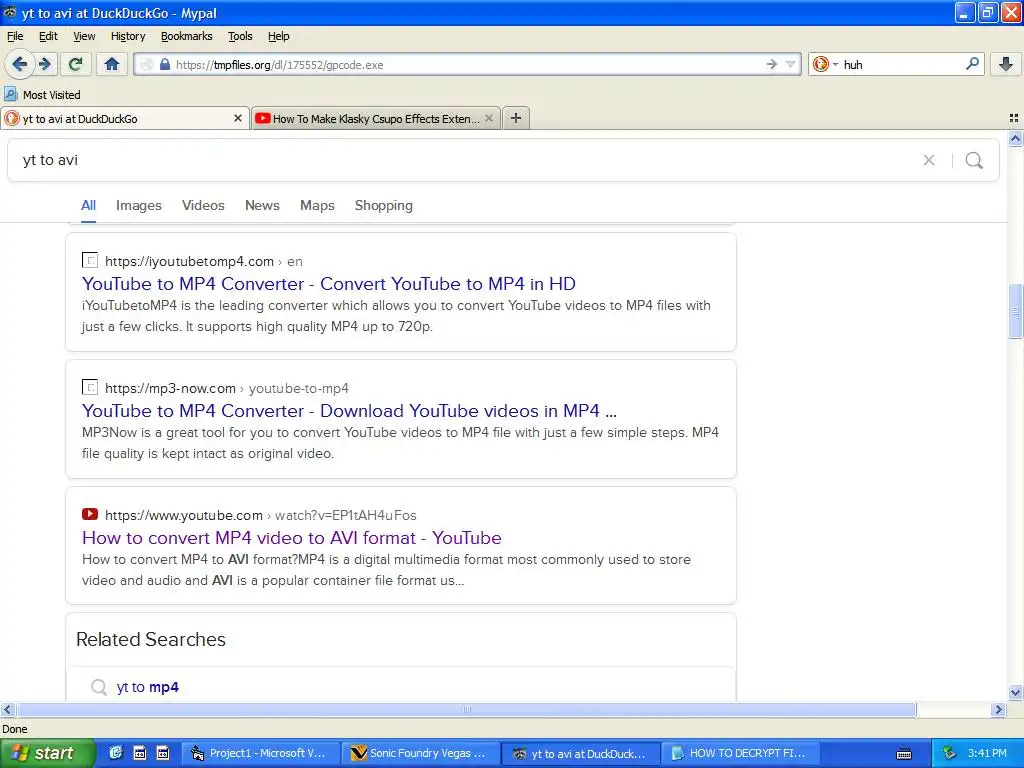
Task: Open a new tab with plus button
Action: 516,118
